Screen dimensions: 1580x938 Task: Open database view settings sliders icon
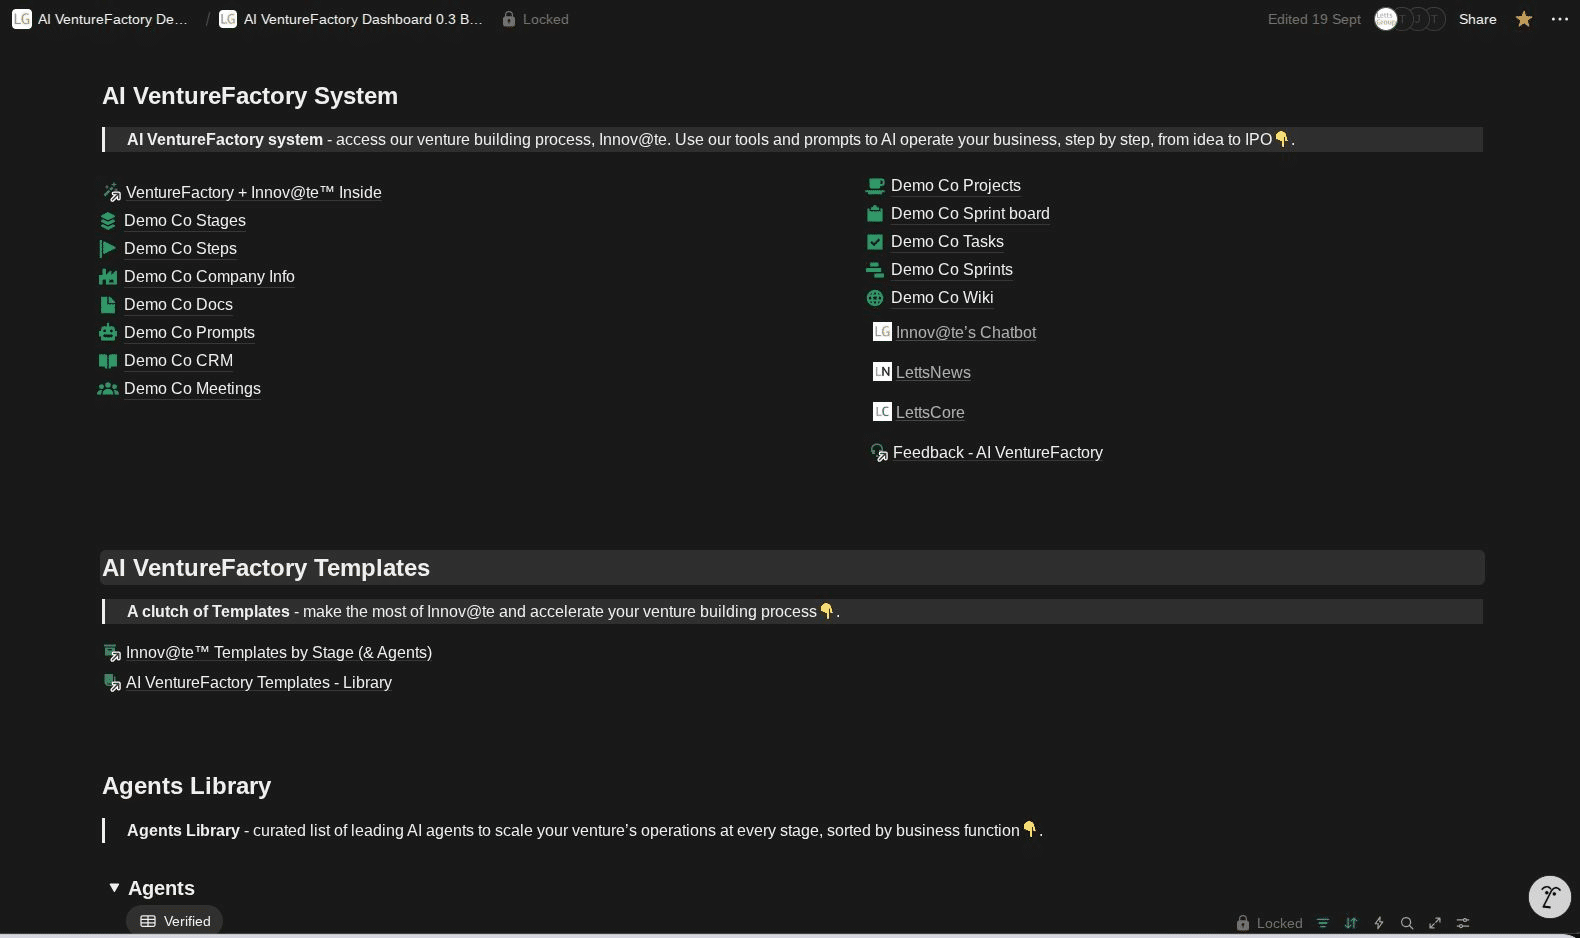[1463, 923]
